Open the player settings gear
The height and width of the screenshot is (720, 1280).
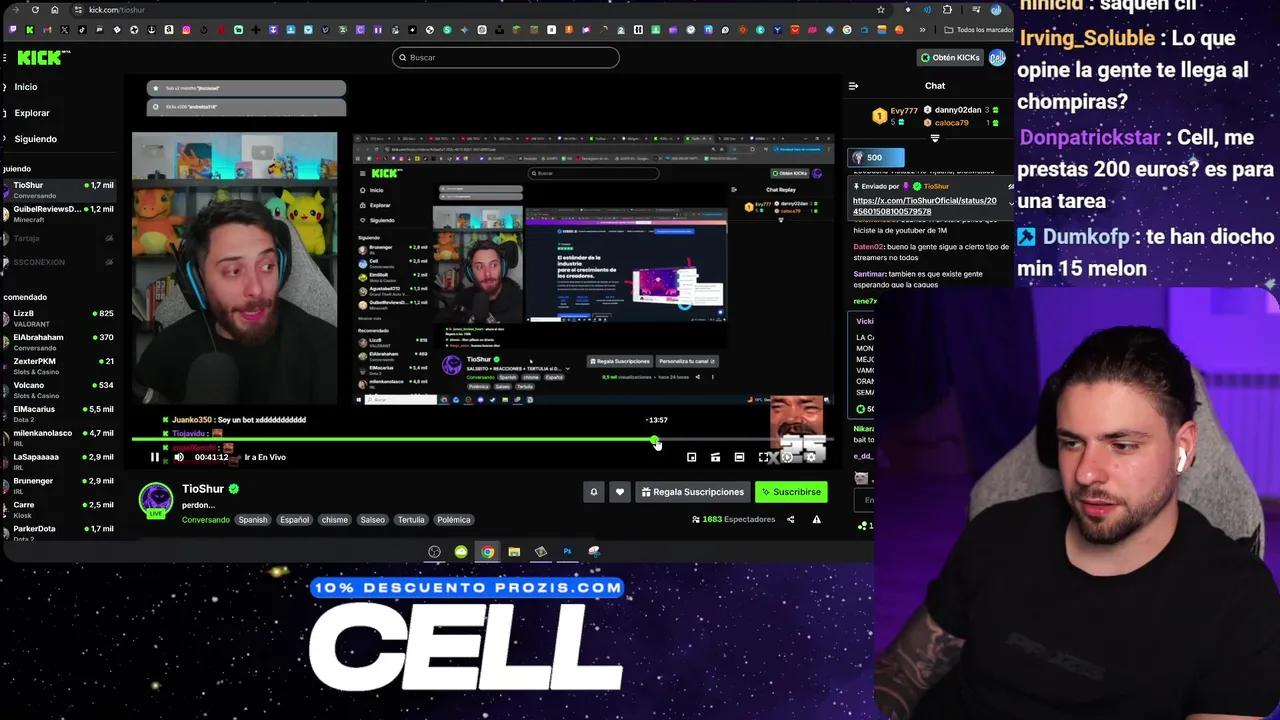coord(811,457)
